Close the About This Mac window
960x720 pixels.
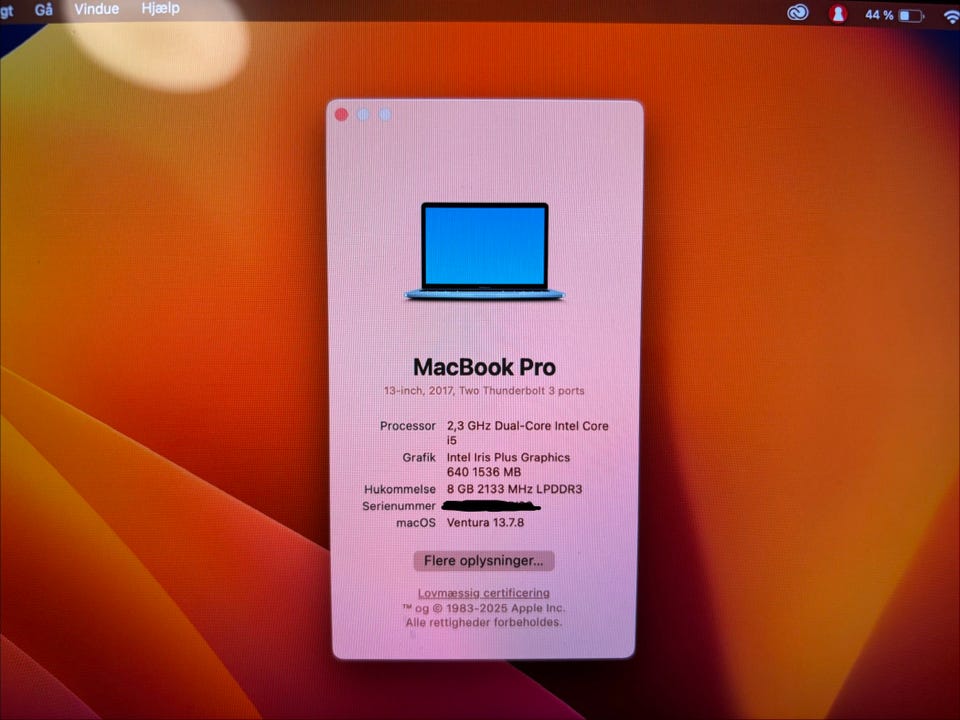click(x=342, y=114)
